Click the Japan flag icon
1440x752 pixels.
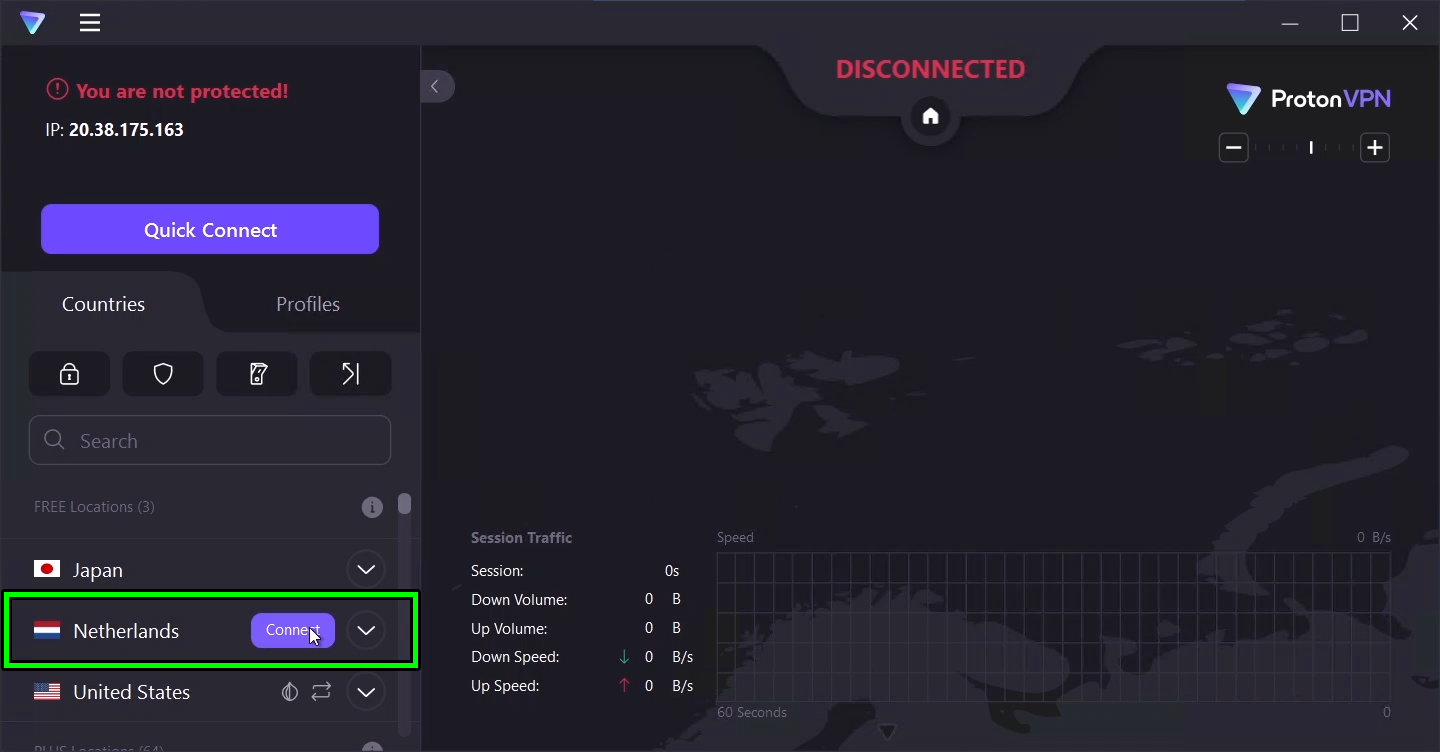(x=47, y=569)
